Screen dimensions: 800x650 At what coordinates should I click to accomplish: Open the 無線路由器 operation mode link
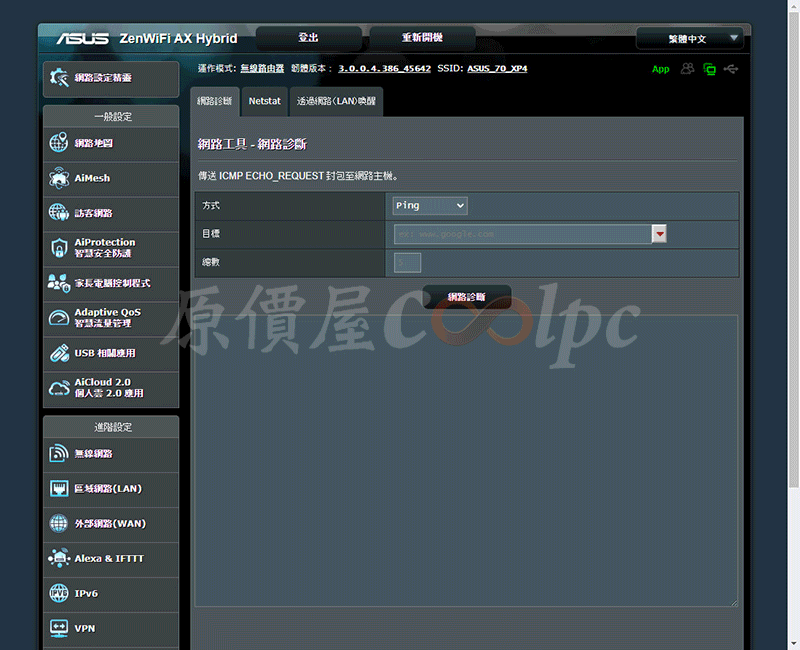click(262, 68)
